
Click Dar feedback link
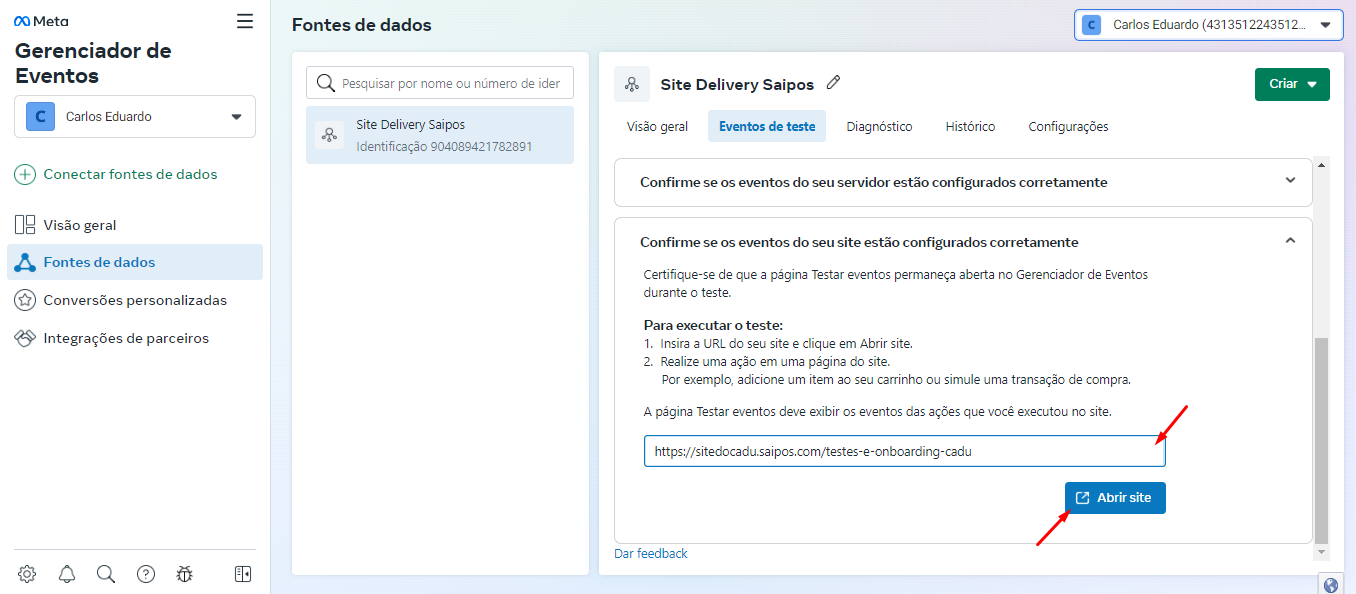pyautogui.click(x=651, y=553)
